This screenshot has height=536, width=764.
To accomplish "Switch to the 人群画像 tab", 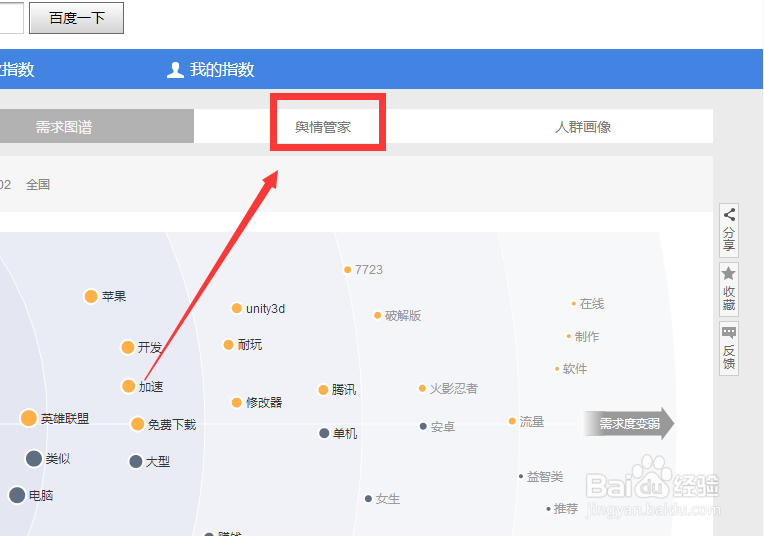I will coord(583,127).
